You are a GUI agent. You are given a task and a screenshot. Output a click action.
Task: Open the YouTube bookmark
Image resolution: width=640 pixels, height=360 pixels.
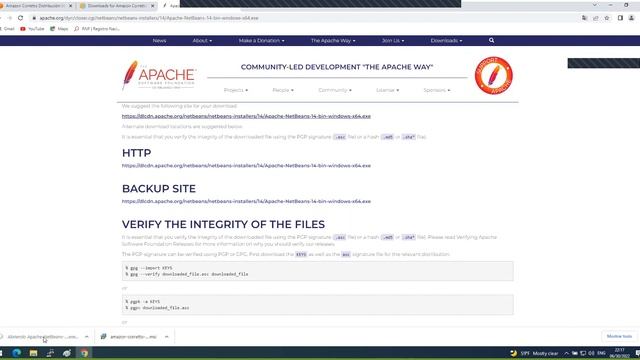coord(32,29)
